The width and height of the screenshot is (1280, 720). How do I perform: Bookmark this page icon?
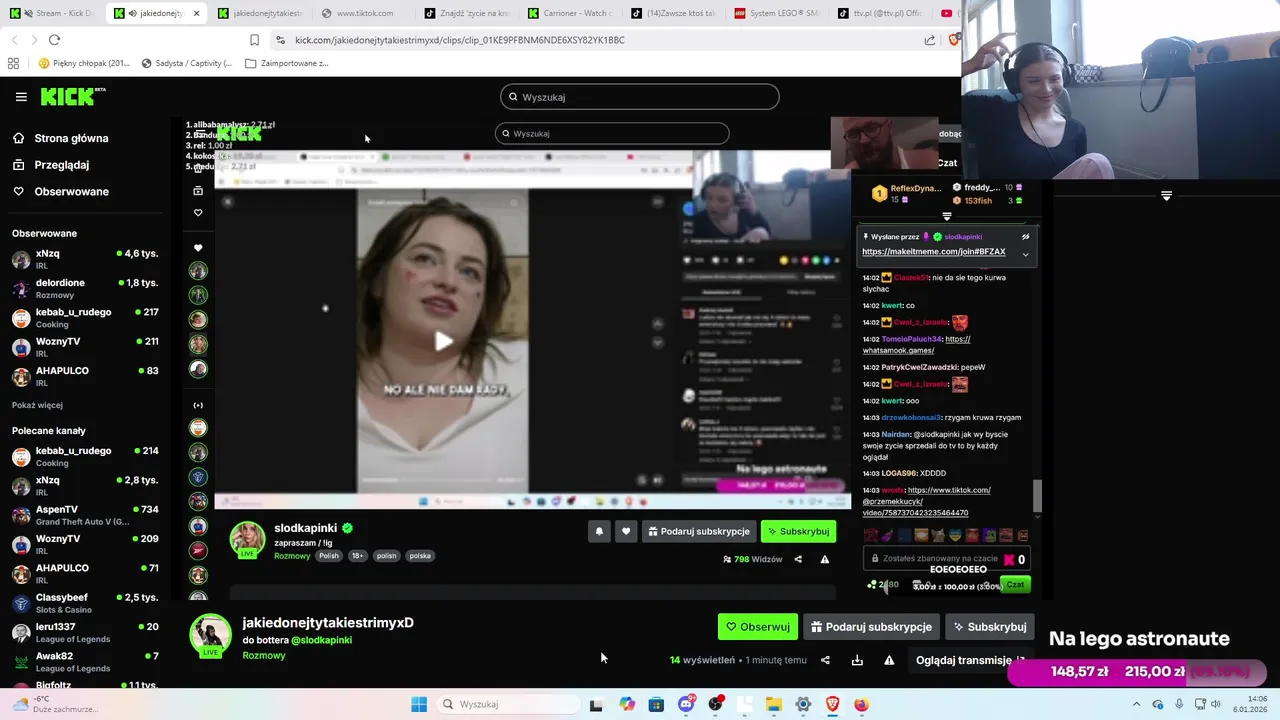tap(254, 40)
